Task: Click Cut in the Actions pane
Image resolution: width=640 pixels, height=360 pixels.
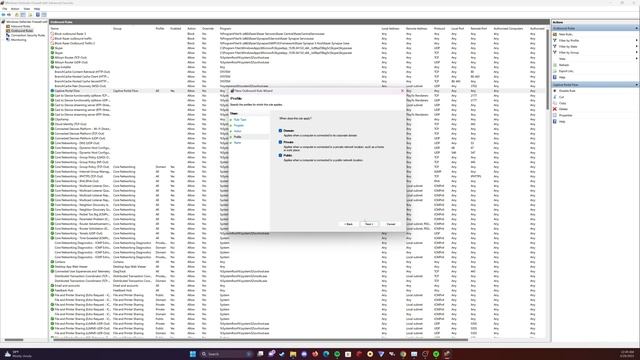Action: 562,97
